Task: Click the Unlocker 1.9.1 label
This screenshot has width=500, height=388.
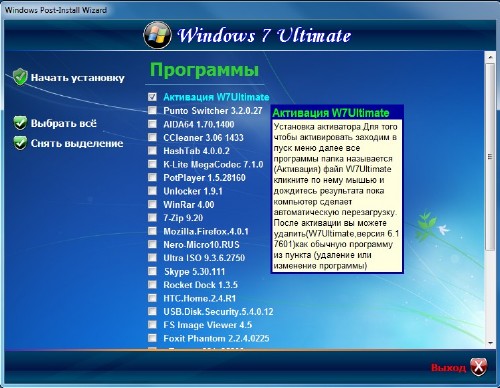Action: (x=193, y=191)
